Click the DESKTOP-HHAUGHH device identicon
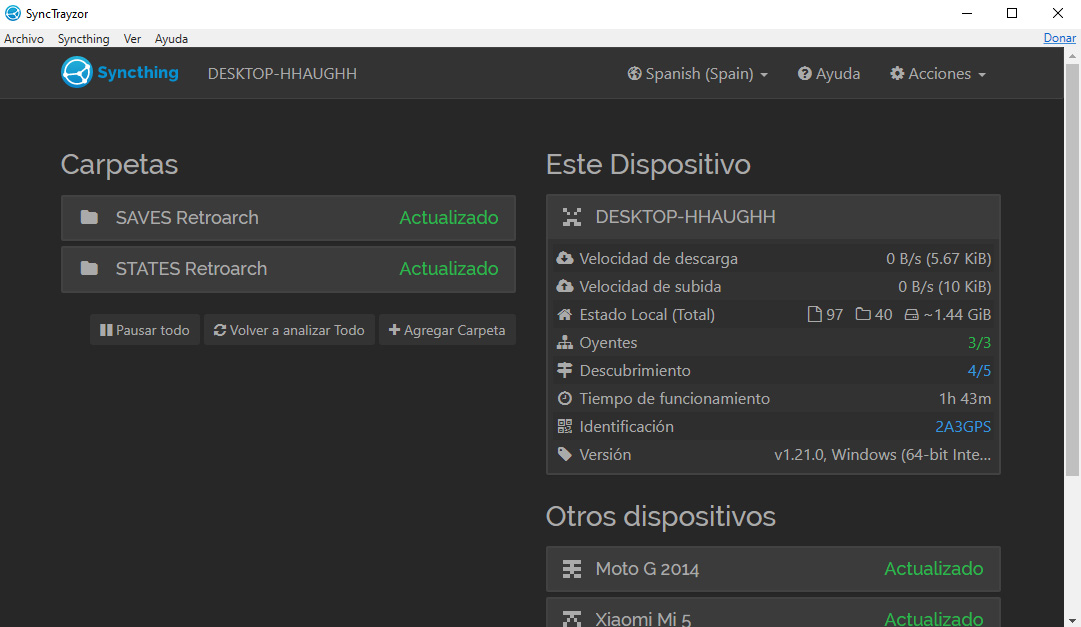 click(x=572, y=217)
